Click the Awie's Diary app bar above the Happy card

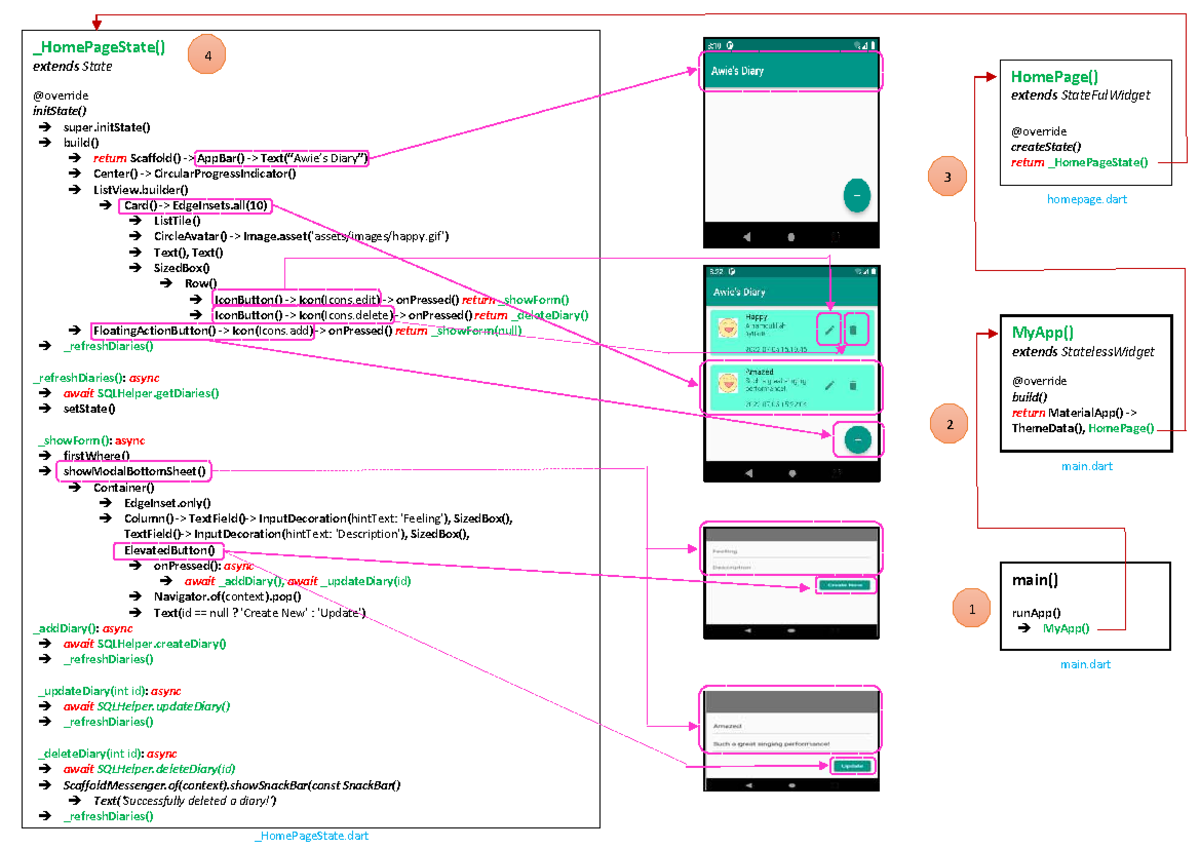pyautogui.click(x=791, y=291)
